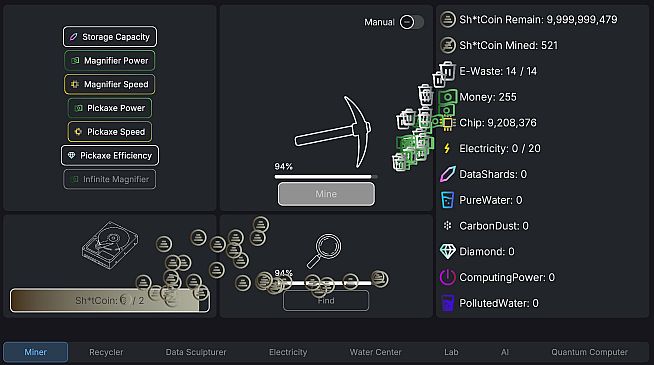Click the Infinite Magnifier upgrade button

pos(110,179)
